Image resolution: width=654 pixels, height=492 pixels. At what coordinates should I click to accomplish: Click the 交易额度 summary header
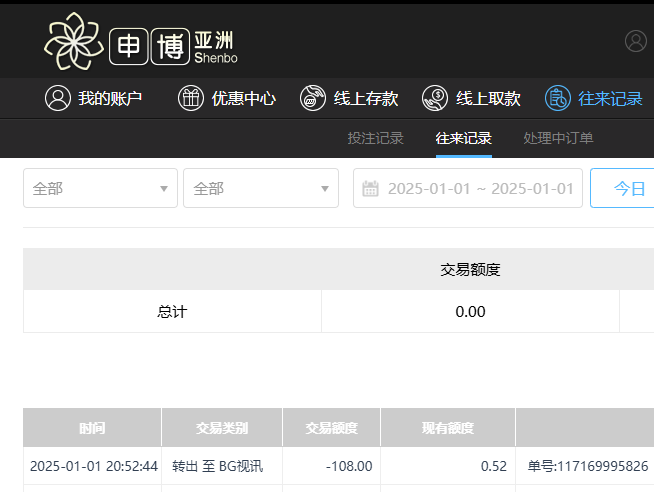click(470, 269)
